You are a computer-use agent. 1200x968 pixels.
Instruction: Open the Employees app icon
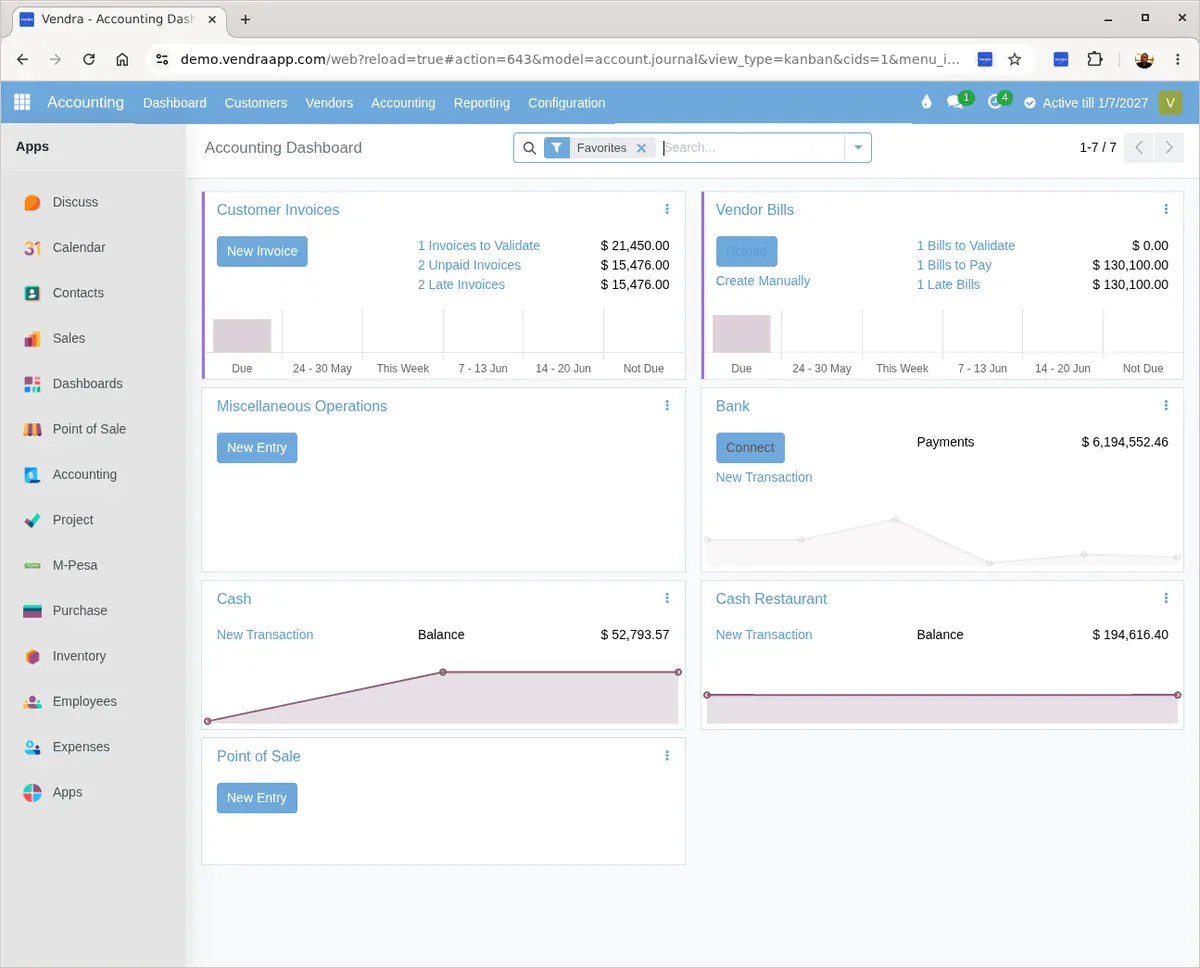coord(33,702)
